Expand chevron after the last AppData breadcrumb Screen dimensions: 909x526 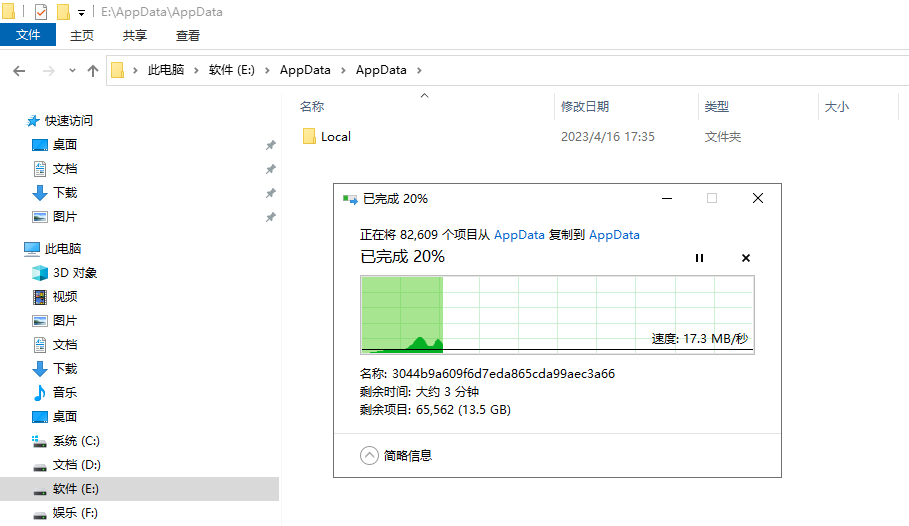tap(419, 70)
